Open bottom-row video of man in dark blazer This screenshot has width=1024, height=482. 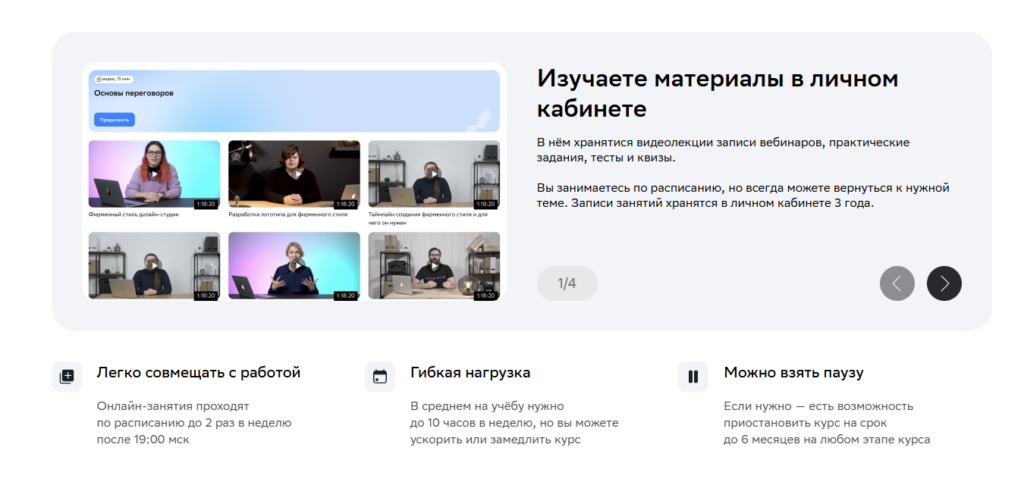tap(154, 266)
